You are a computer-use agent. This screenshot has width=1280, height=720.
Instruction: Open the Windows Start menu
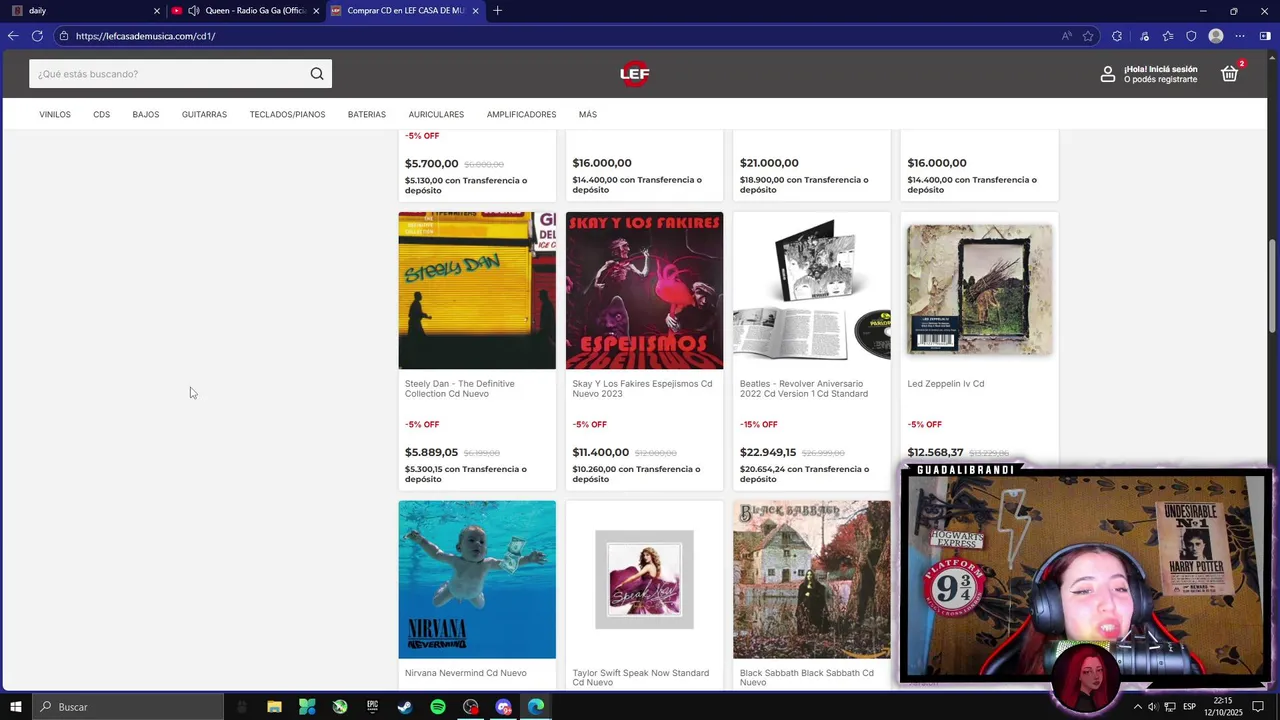coord(15,707)
